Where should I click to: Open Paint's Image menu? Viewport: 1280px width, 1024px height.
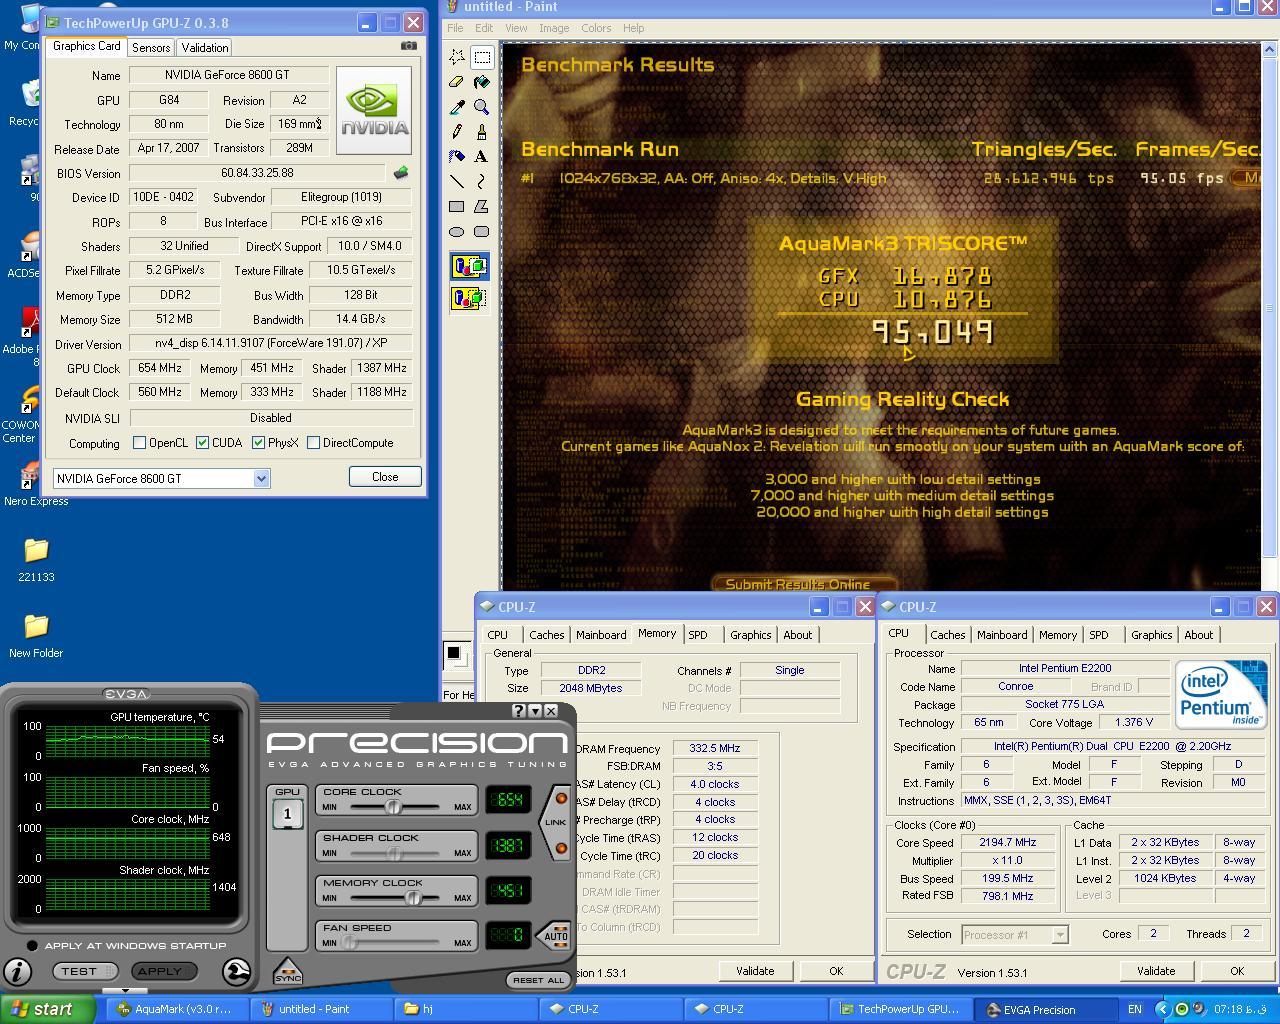(554, 28)
